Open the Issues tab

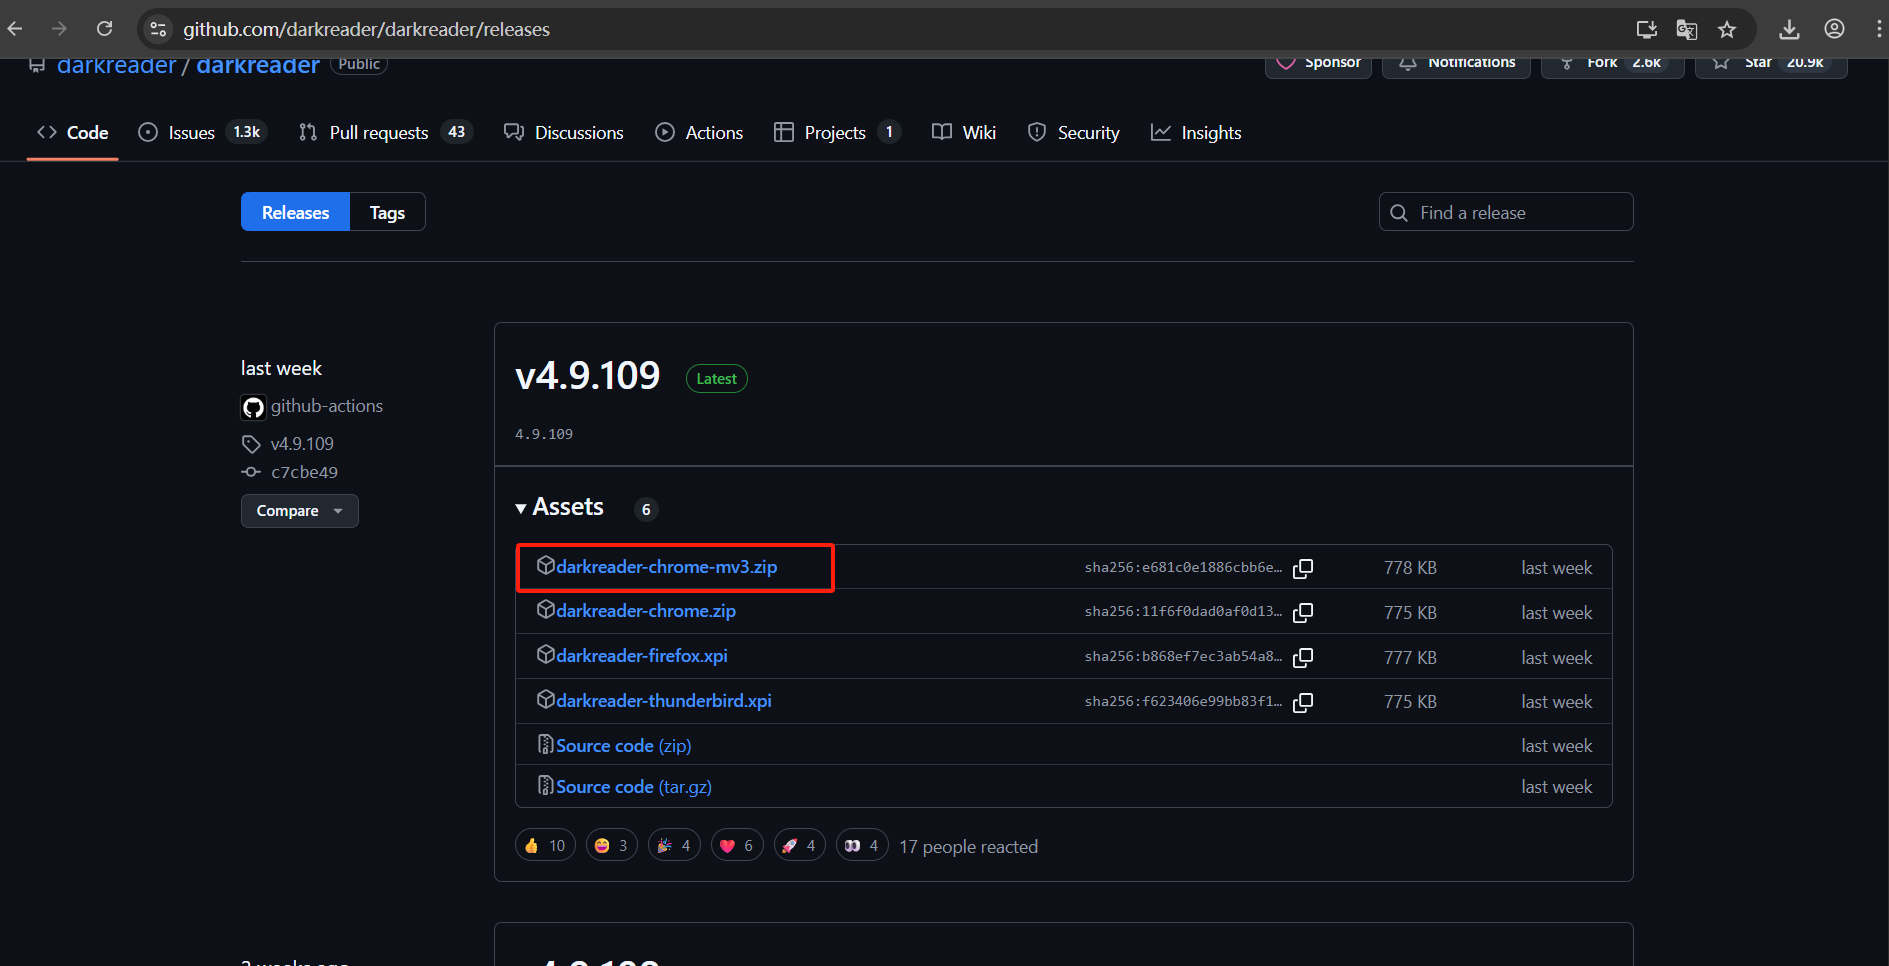click(x=202, y=133)
